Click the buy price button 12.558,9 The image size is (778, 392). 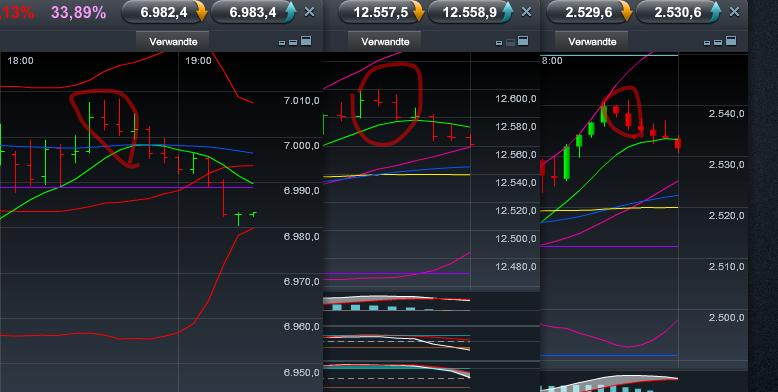(470, 12)
